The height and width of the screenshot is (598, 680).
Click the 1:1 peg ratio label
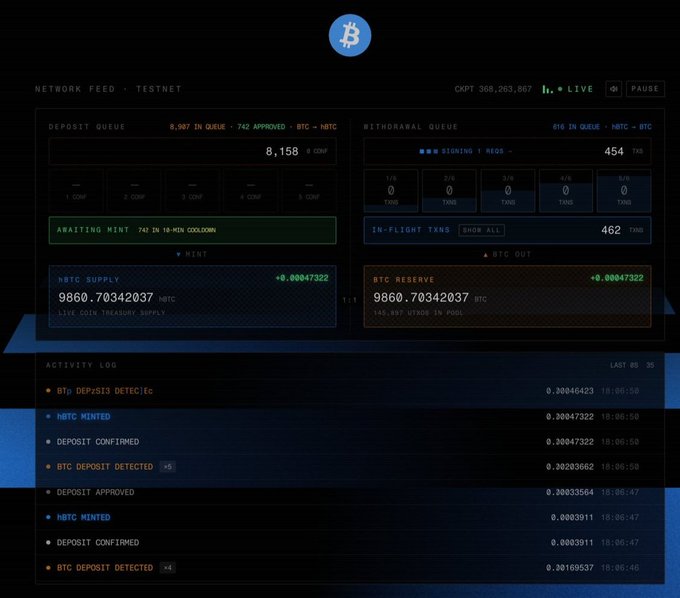[350, 300]
